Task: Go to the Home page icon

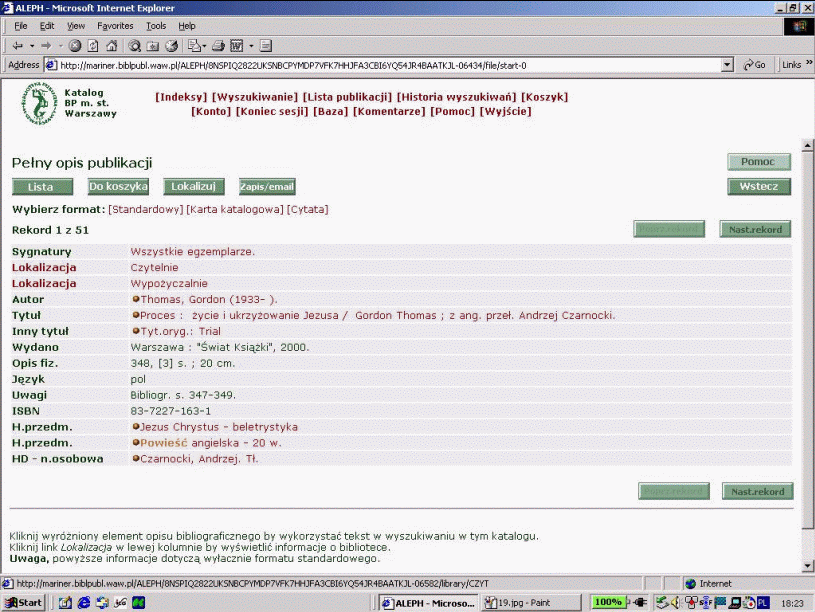Action: point(111,45)
